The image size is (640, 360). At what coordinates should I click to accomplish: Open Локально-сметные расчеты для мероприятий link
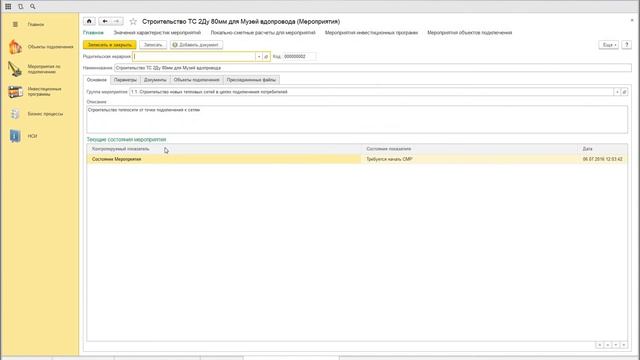263,33
